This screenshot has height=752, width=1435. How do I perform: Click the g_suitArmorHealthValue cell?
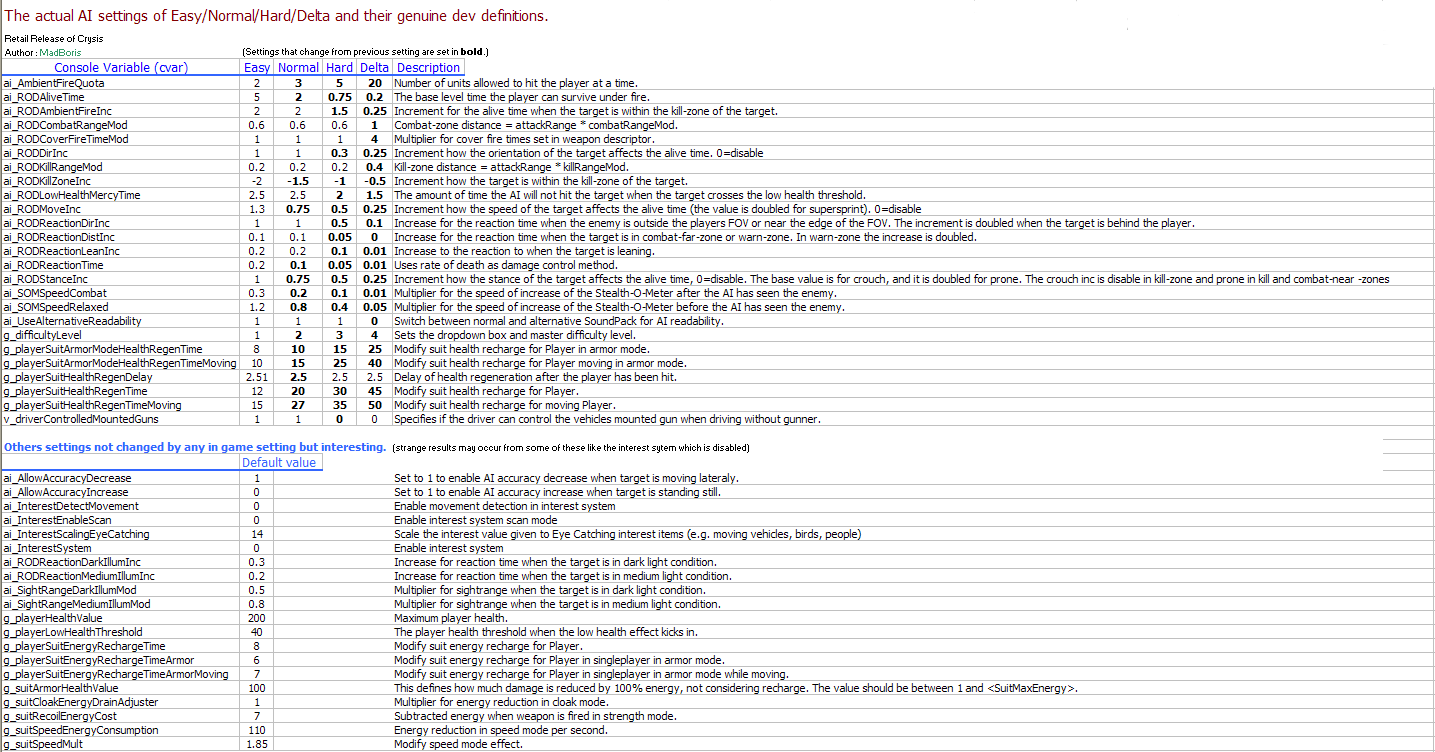click(121, 688)
